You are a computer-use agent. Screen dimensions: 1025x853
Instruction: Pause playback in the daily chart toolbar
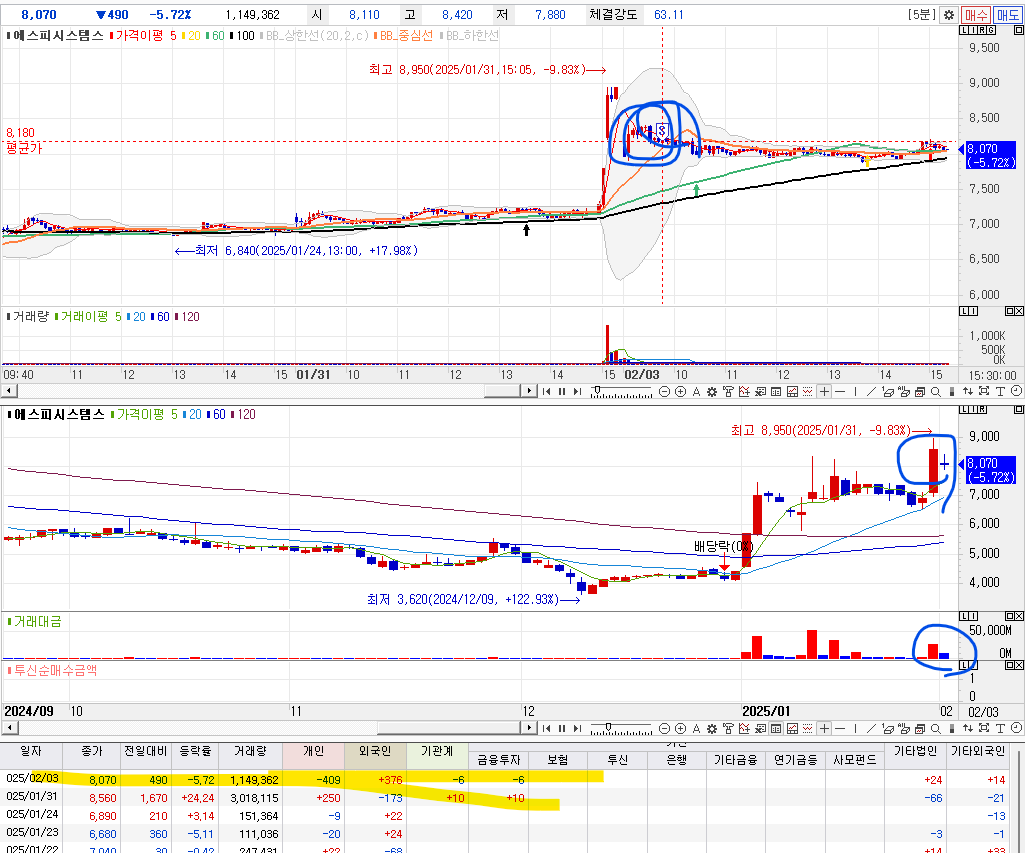pyautogui.click(x=562, y=728)
